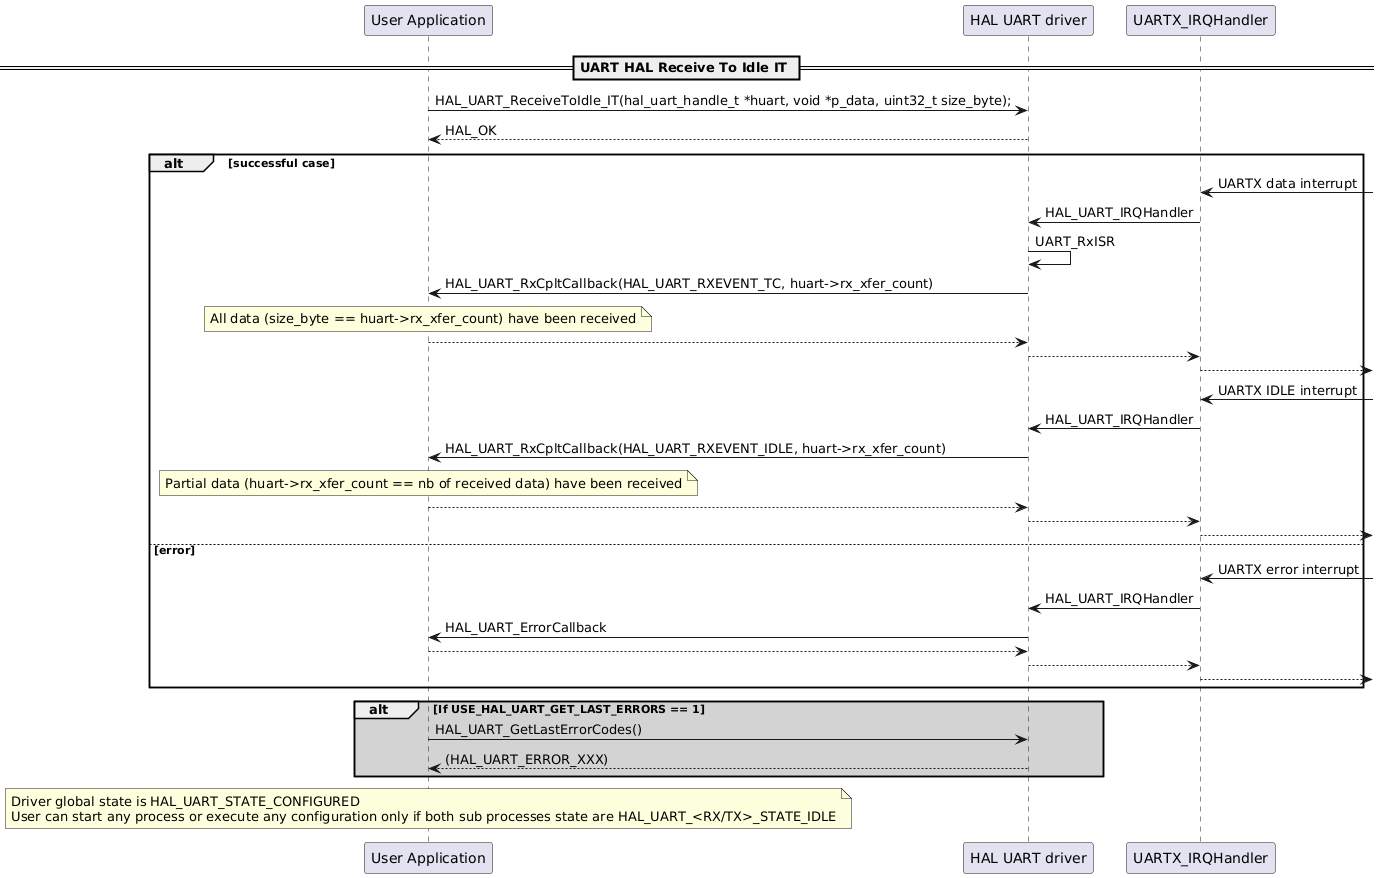Click the UARTX error interrupt arrow
This screenshot has height=878, width=1379.
click(x=1285, y=579)
